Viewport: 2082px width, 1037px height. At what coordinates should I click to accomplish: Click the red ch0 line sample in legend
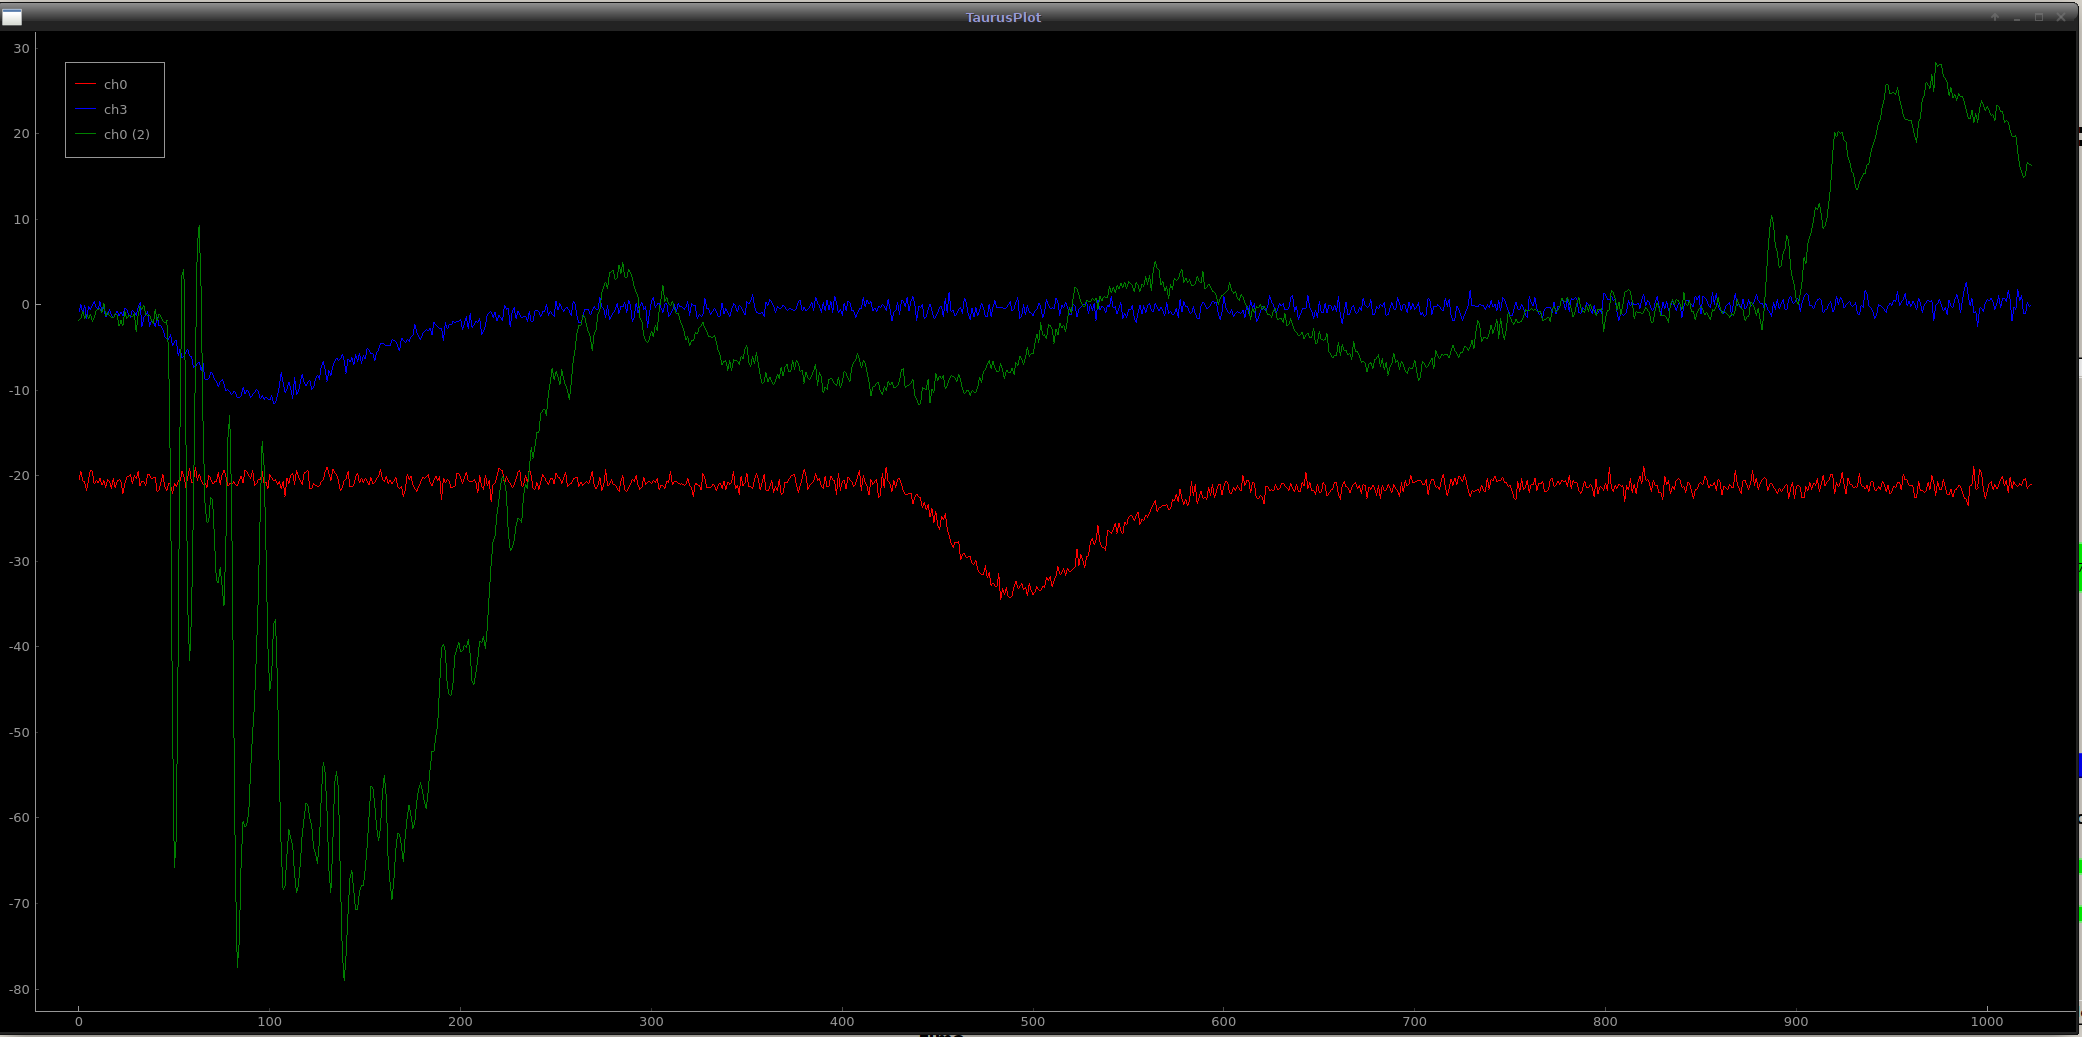coord(86,85)
